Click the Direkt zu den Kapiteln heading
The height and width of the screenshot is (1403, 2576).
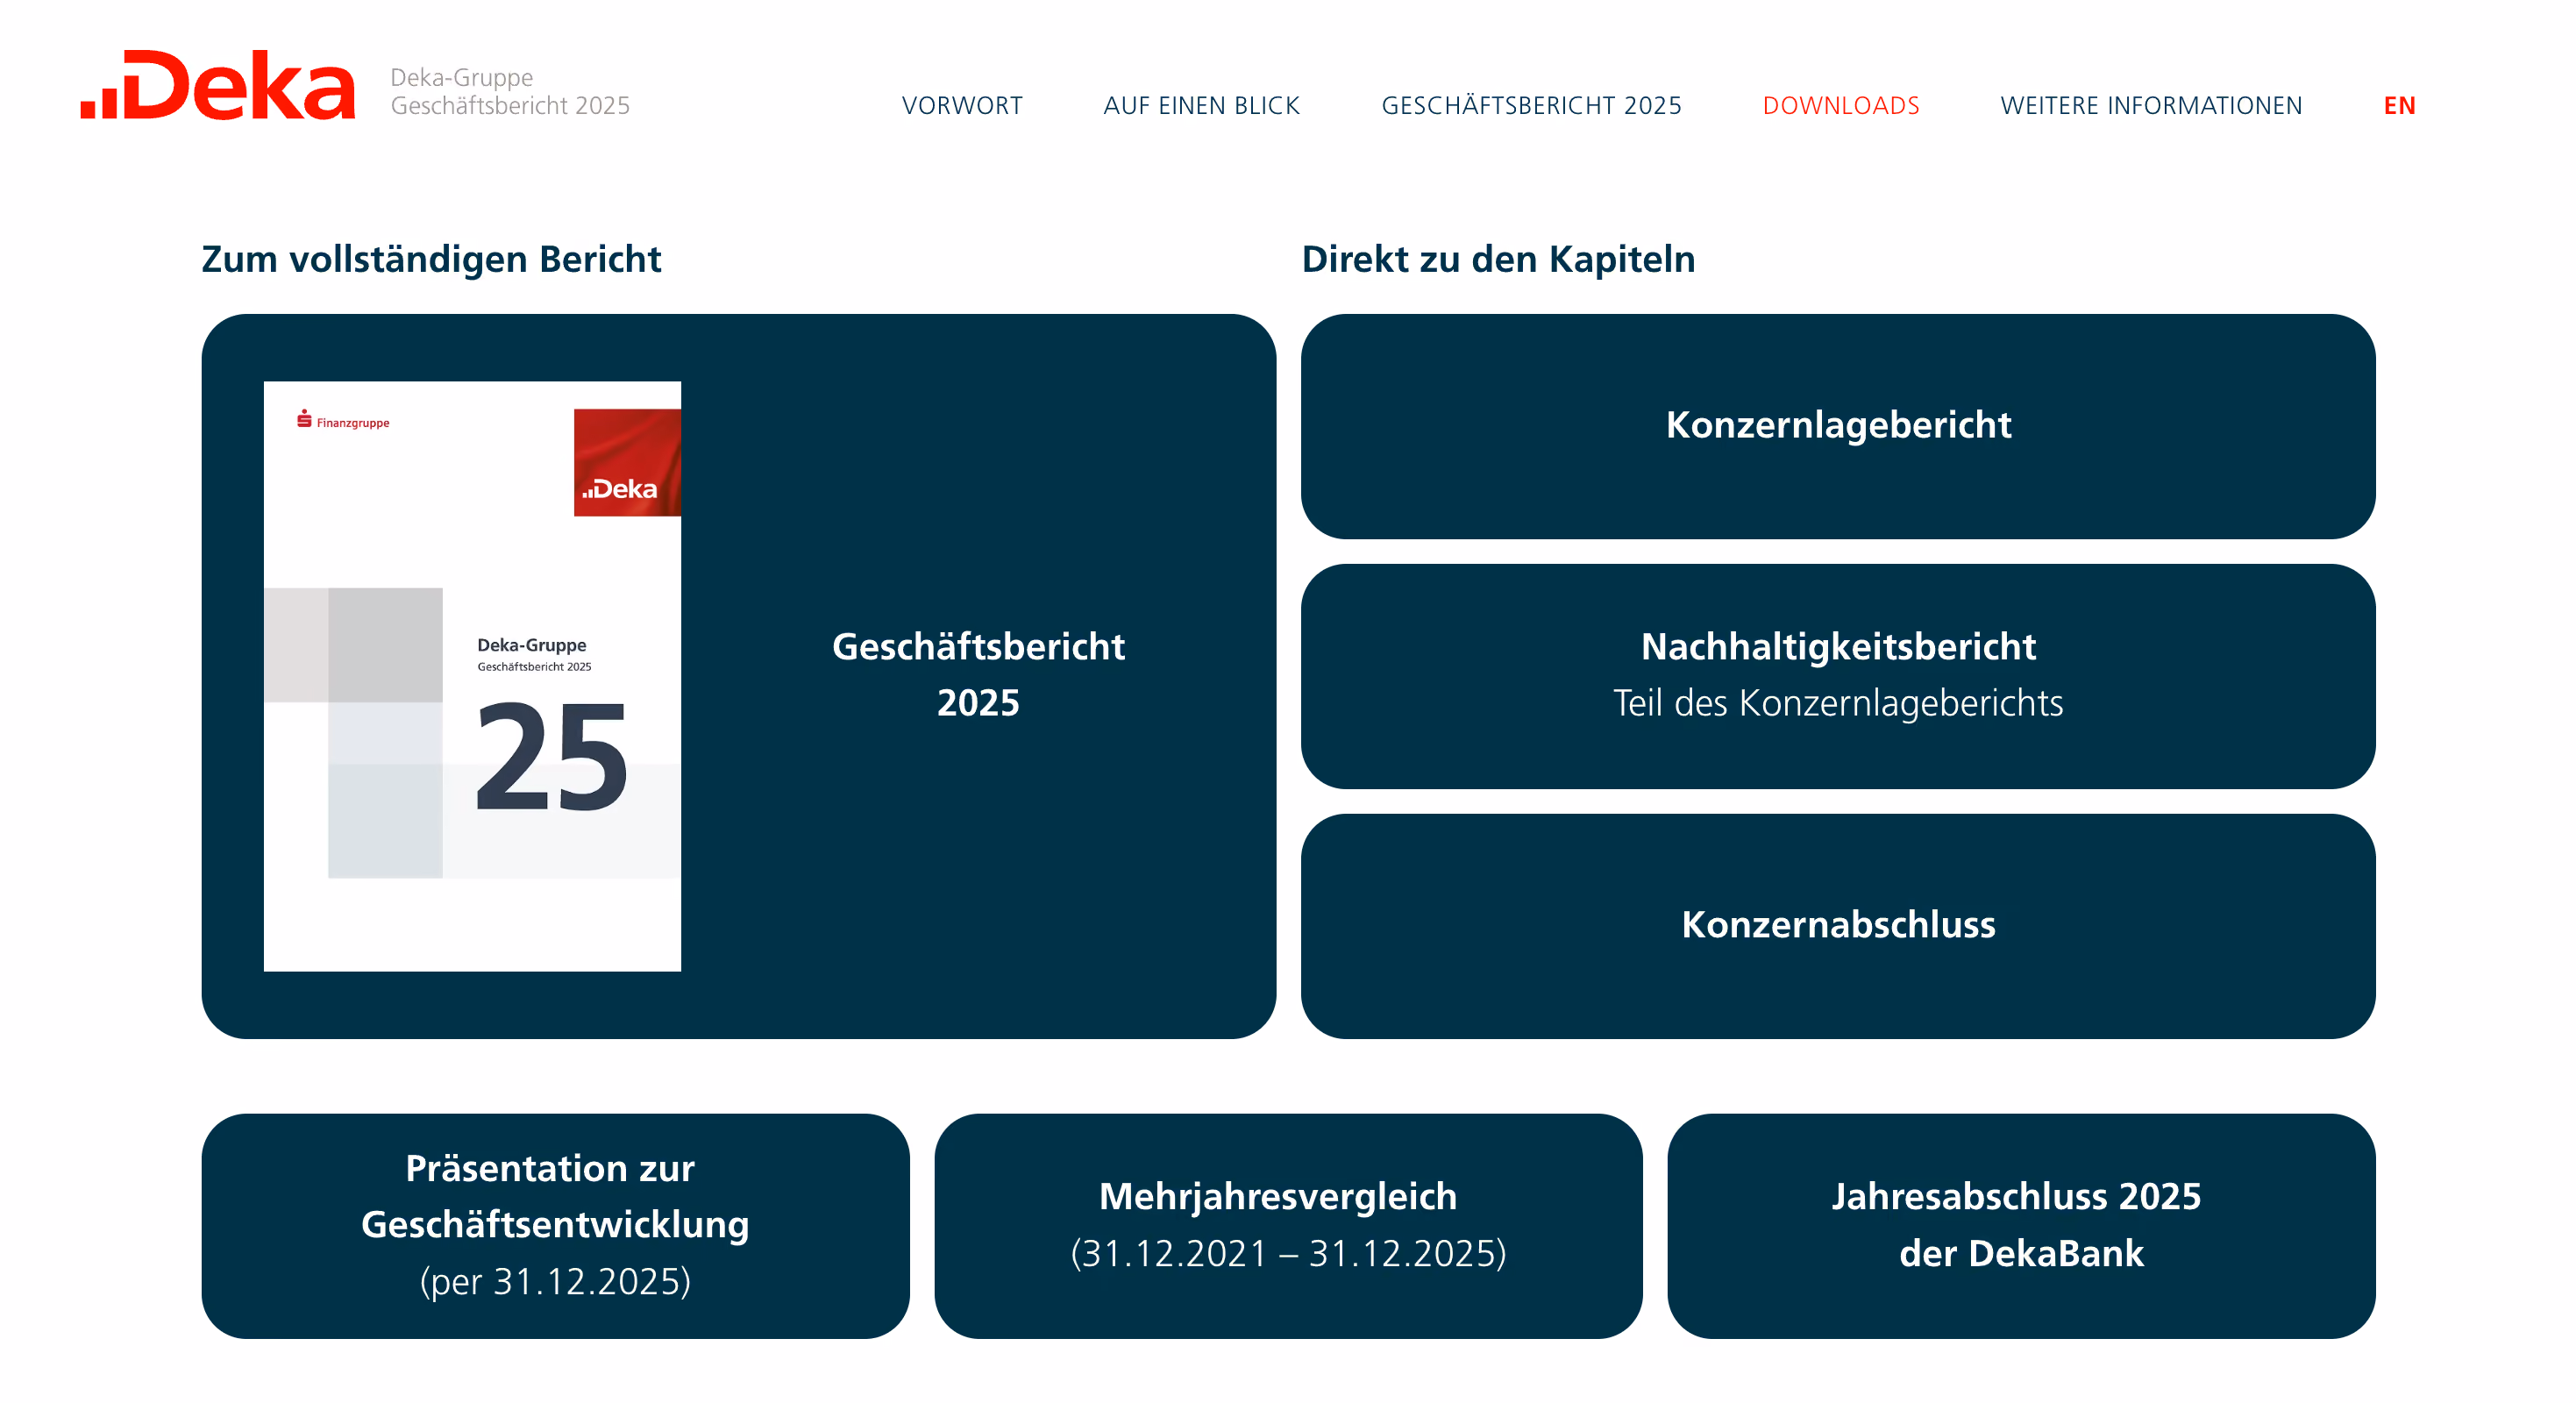(x=1498, y=259)
